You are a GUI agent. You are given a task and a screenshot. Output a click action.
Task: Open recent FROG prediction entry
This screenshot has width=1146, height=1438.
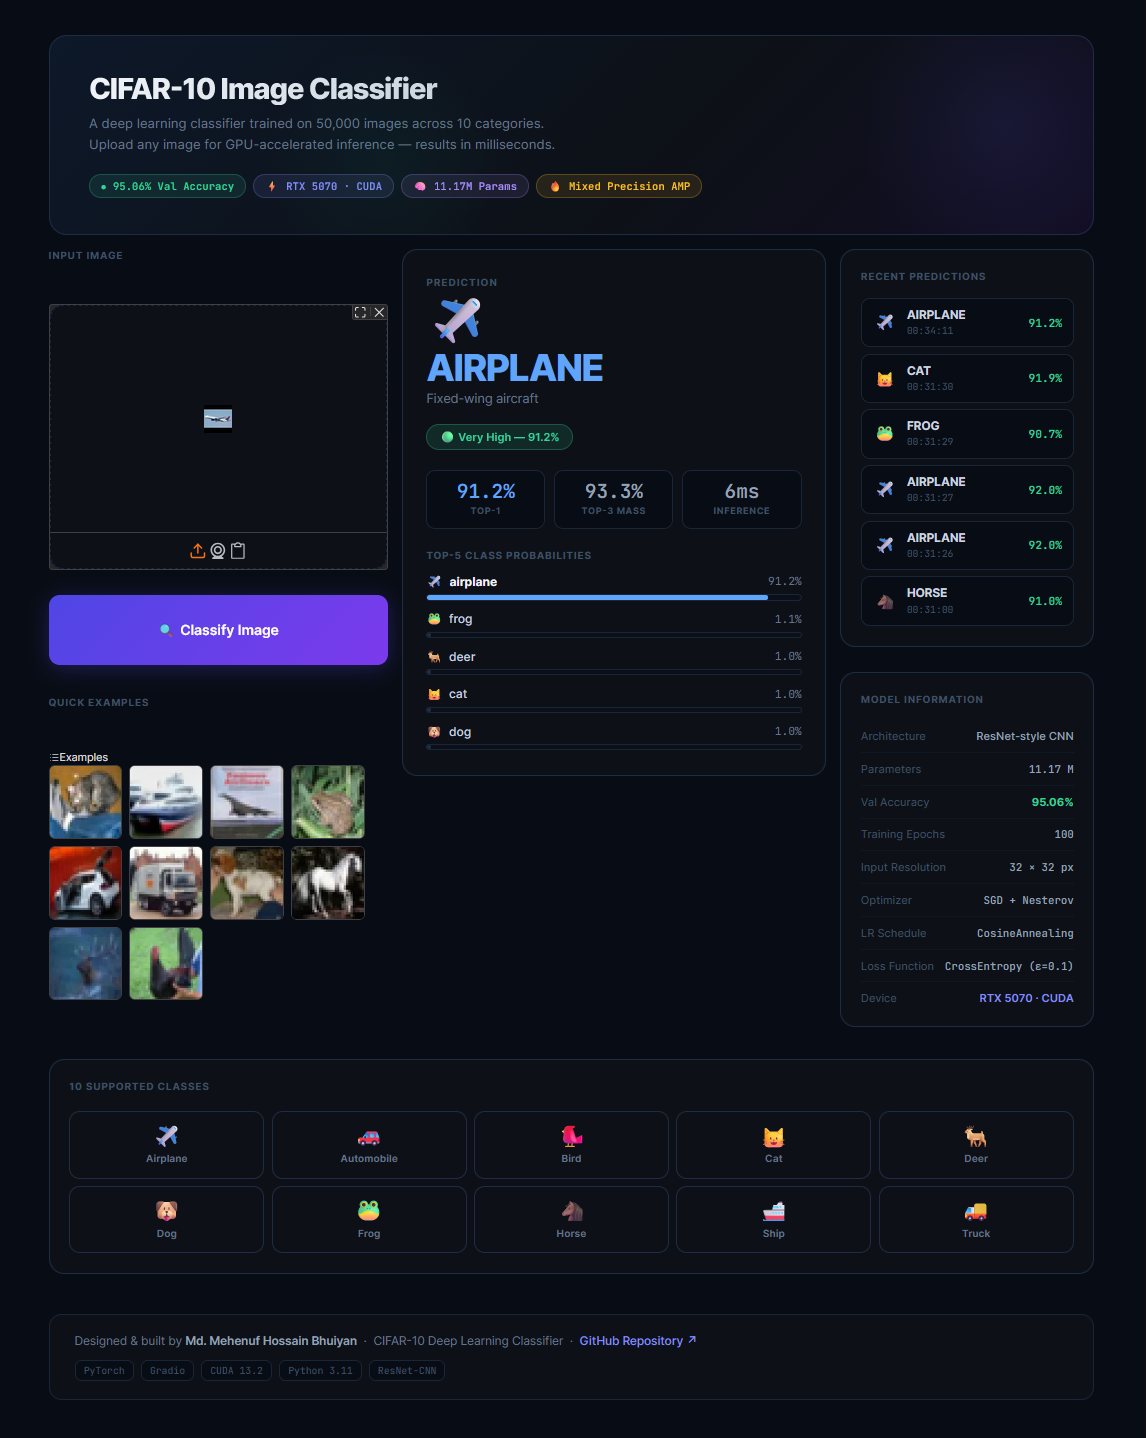pos(967,434)
